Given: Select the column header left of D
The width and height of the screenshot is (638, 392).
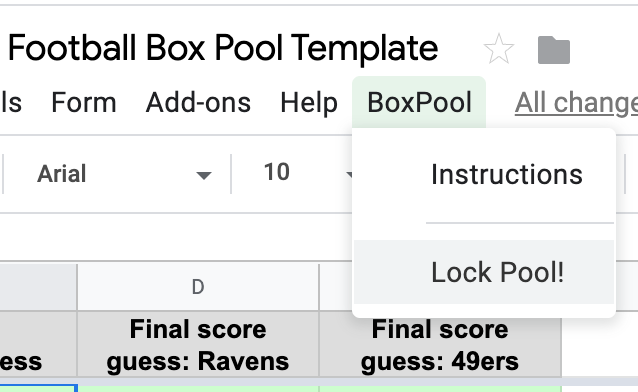Looking at the screenshot, I should pyautogui.click(x=38, y=287).
